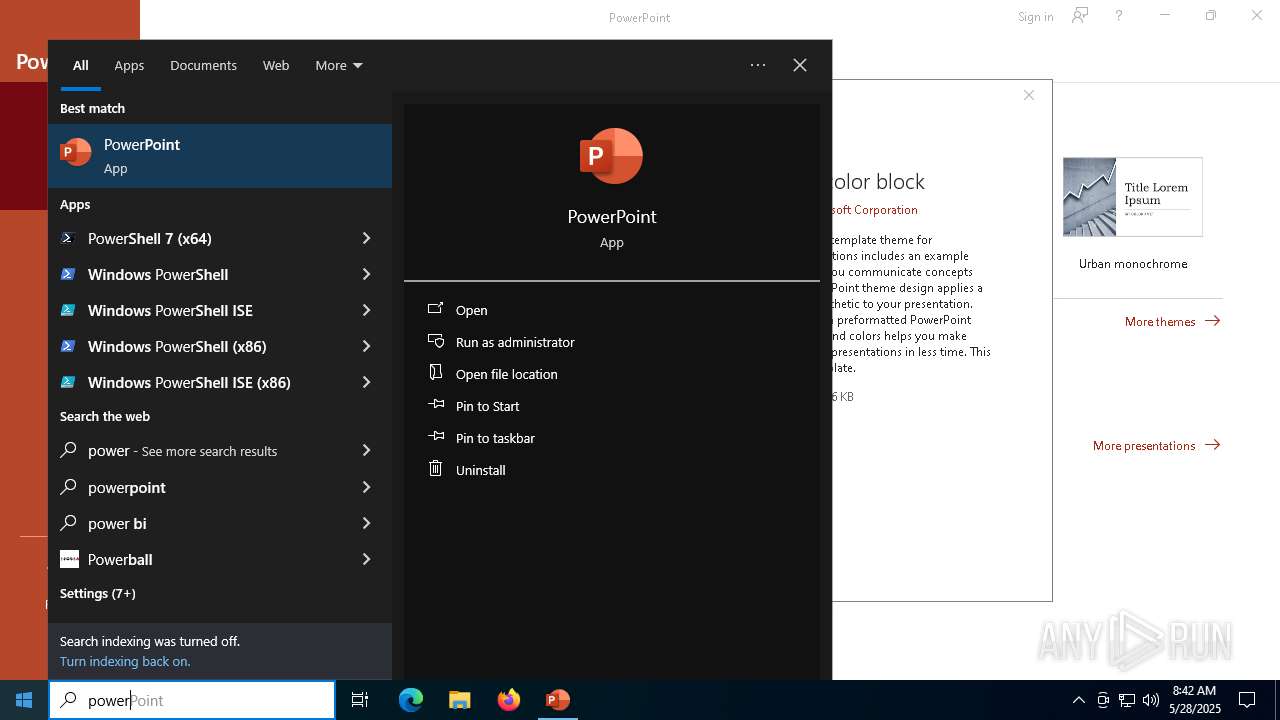1280x720 pixels.
Task: Open Task View from taskbar
Action: pos(360,700)
